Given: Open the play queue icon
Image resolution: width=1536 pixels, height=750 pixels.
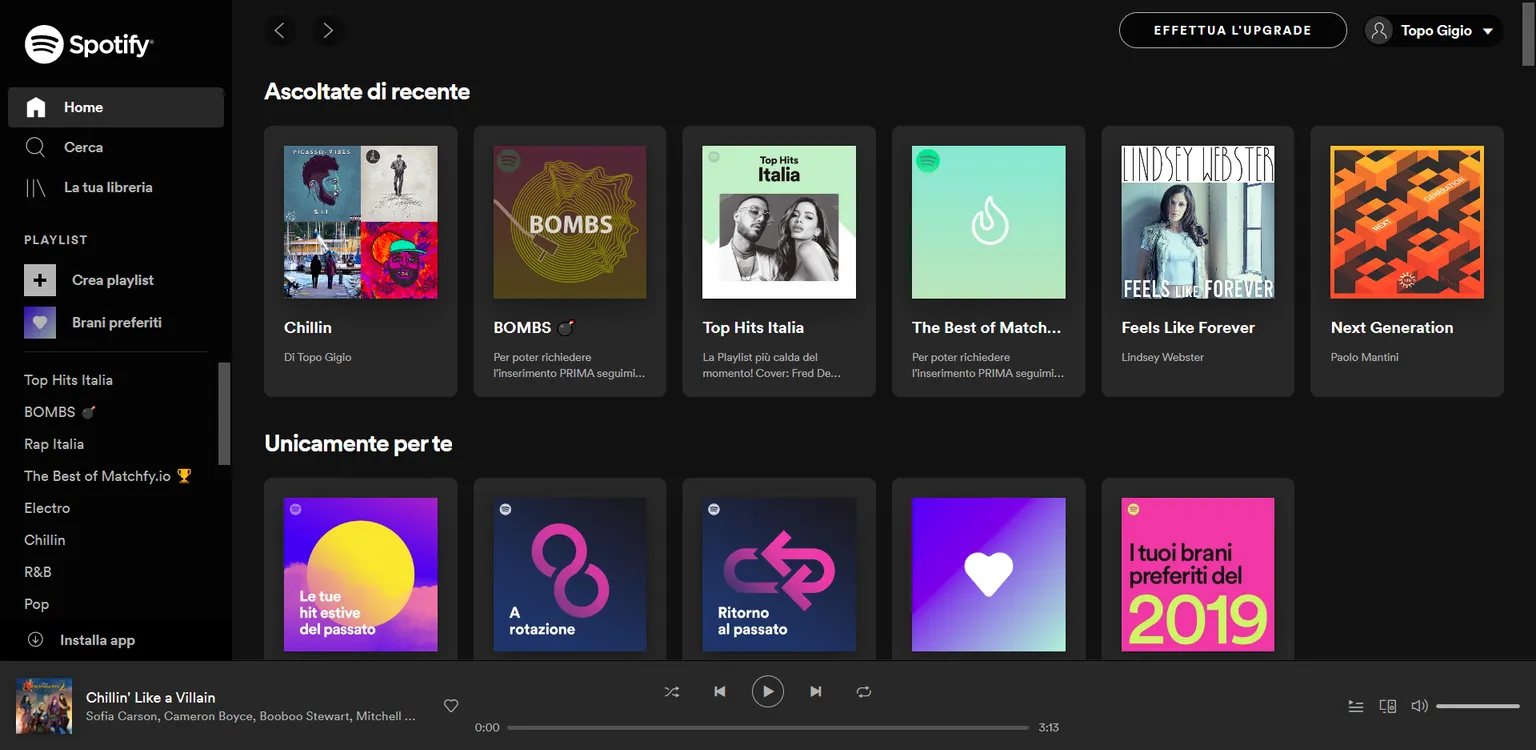Looking at the screenshot, I should 1355,706.
